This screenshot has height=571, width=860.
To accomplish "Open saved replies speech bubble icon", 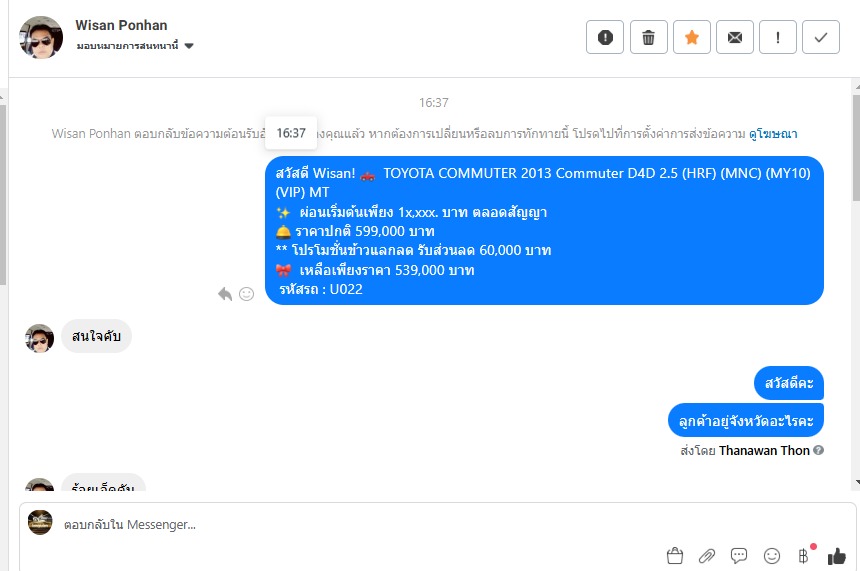I will pyautogui.click(x=739, y=556).
